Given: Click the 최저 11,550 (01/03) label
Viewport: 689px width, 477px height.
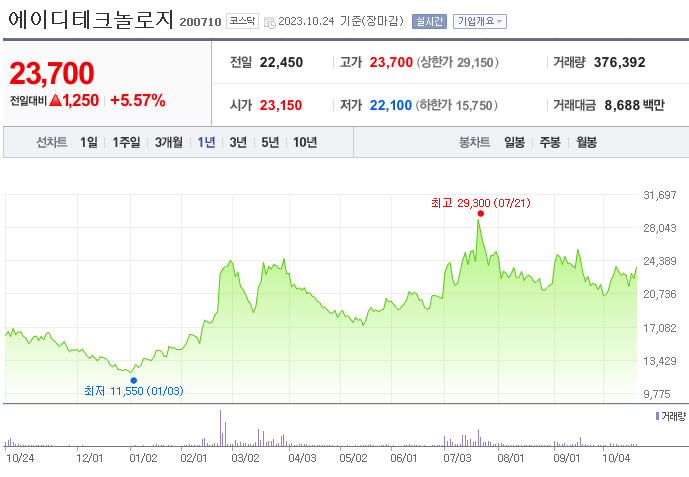Looking at the screenshot, I should (x=134, y=391).
